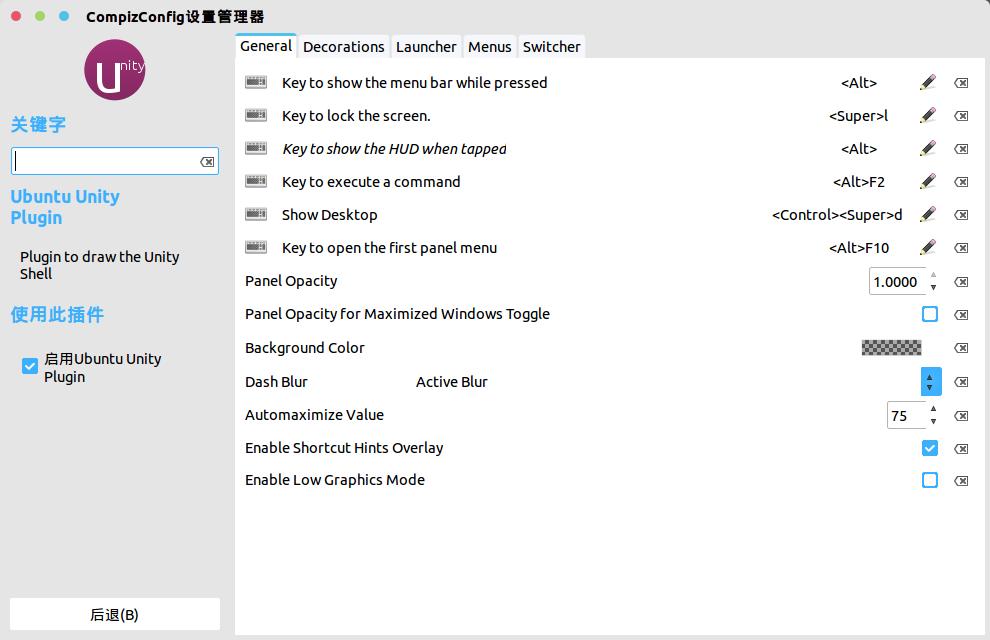Screen dimensions: 990x640
Task: Edit the Show Desktop key binding
Action: coord(927,215)
